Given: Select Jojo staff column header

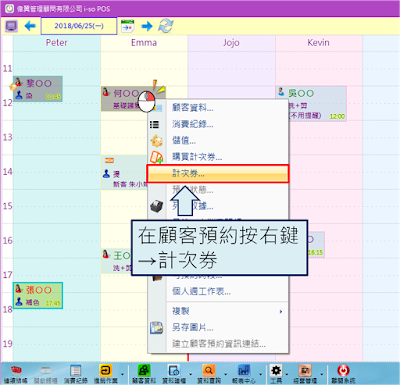Looking at the screenshot, I should tap(231, 43).
